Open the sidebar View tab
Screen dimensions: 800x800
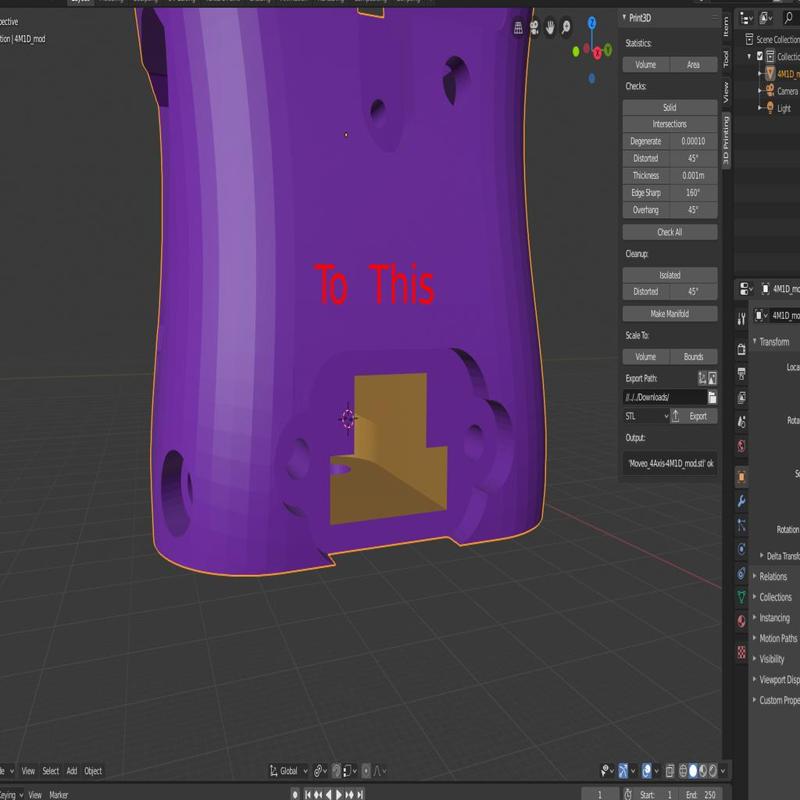tap(726, 92)
